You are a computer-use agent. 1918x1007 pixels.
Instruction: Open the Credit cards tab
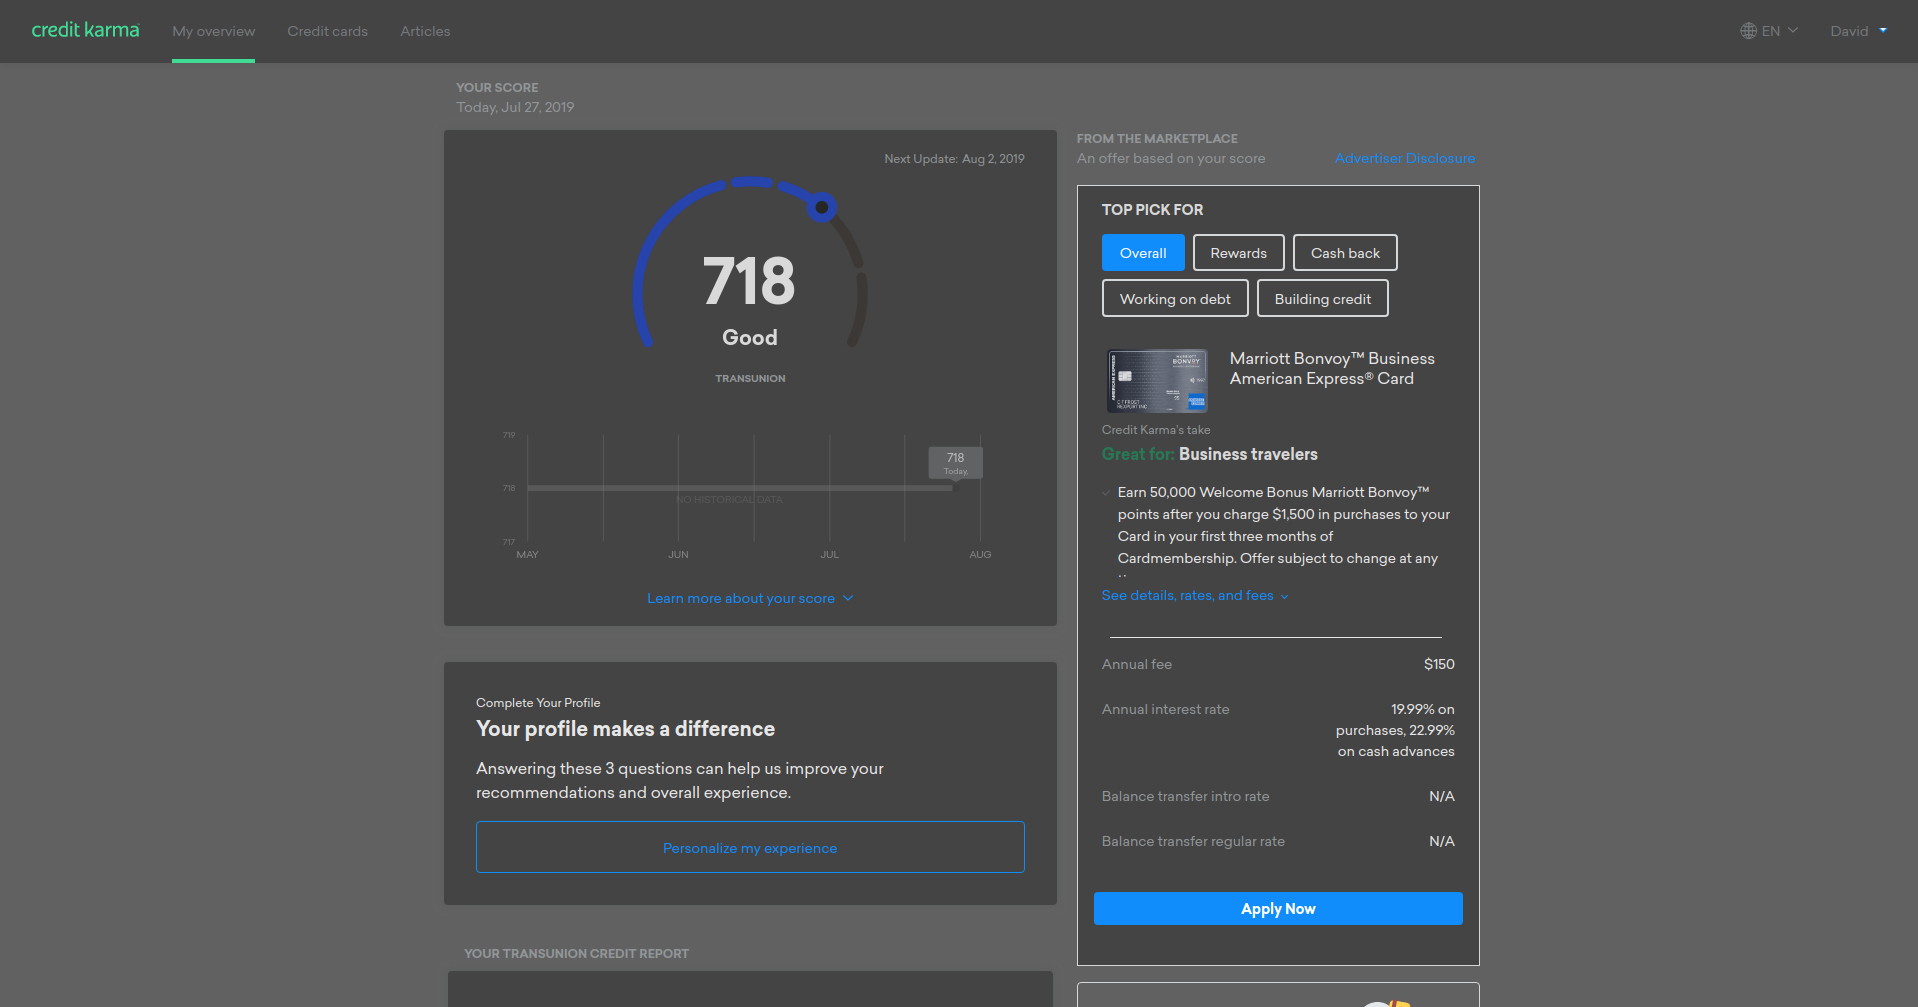point(327,31)
